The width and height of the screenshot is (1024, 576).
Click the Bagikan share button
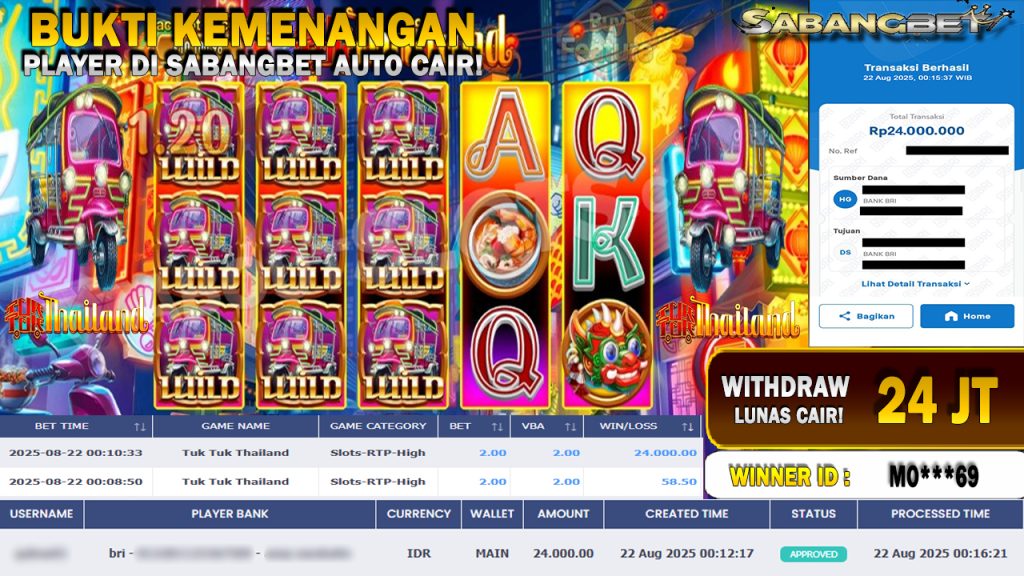866,316
